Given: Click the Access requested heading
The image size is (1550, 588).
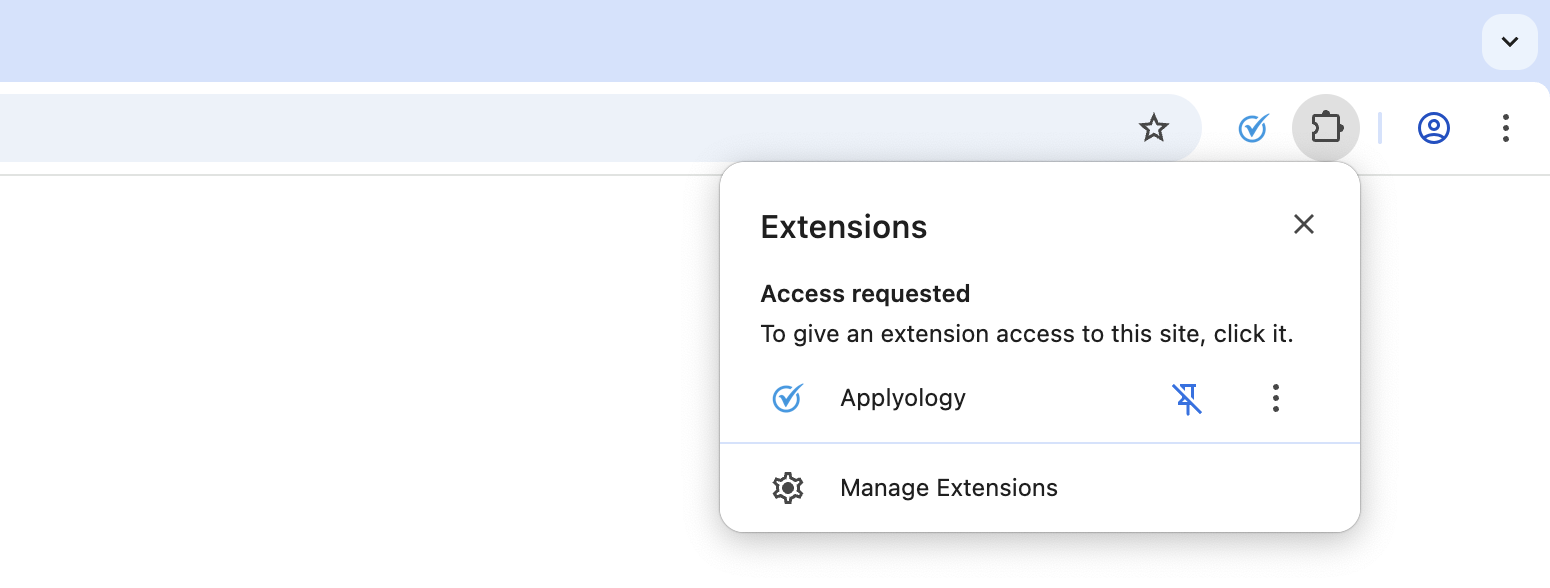Looking at the screenshot, I should 865,293.
